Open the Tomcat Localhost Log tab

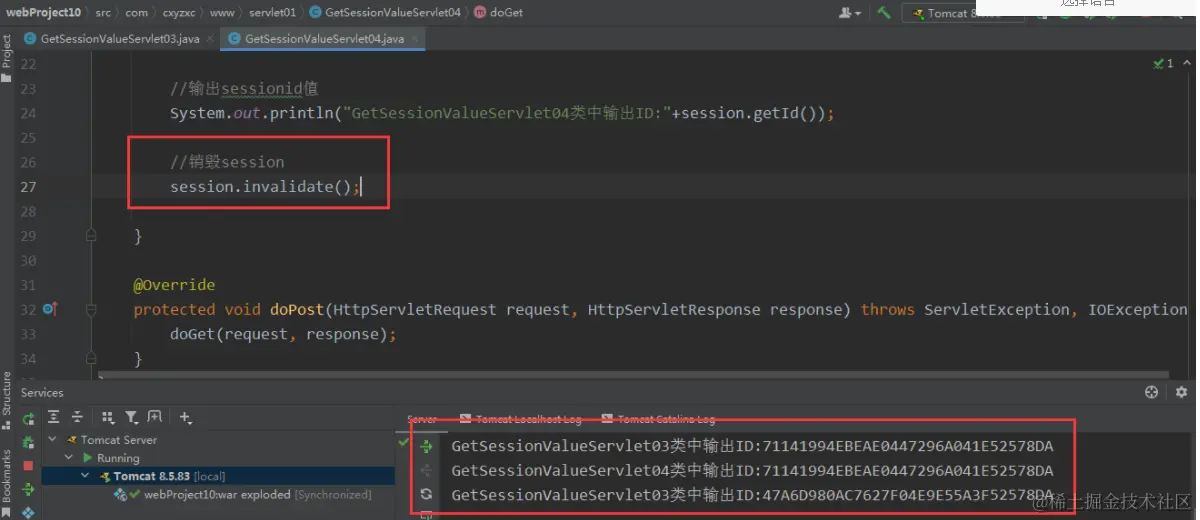pos(520,419)
